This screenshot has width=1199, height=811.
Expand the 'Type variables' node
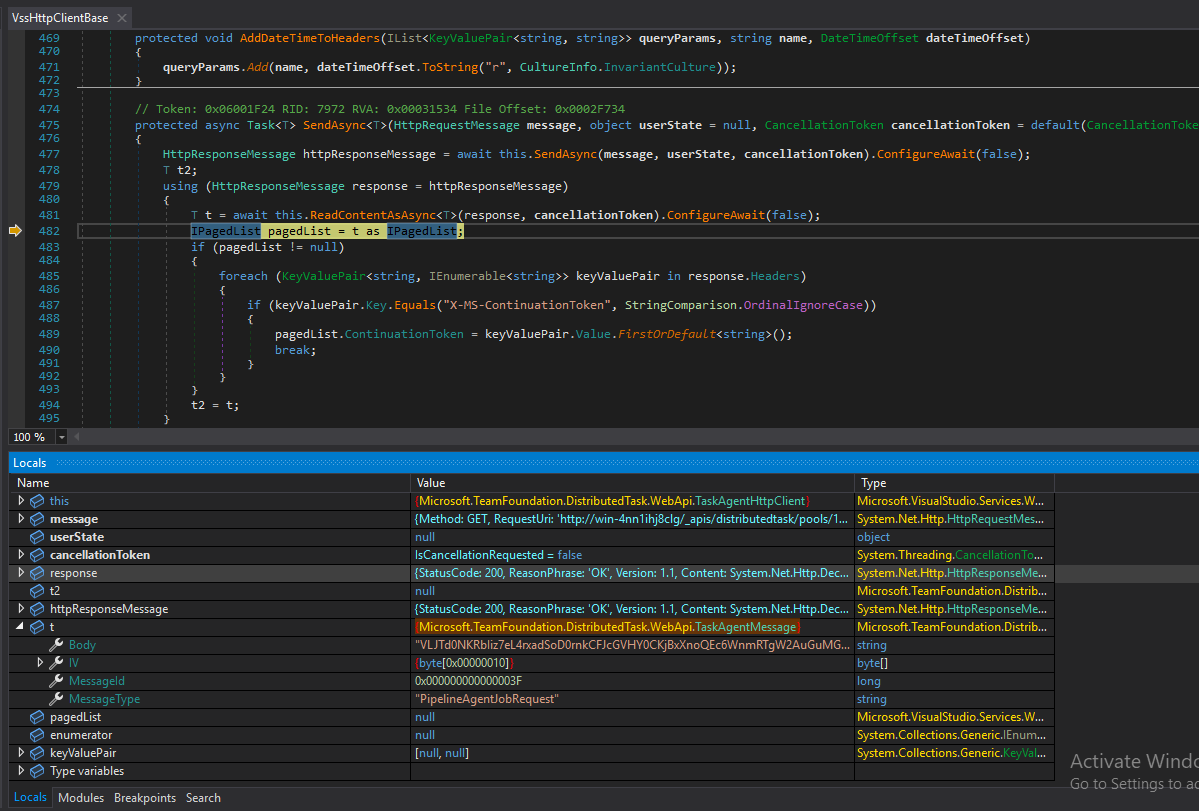21,771
